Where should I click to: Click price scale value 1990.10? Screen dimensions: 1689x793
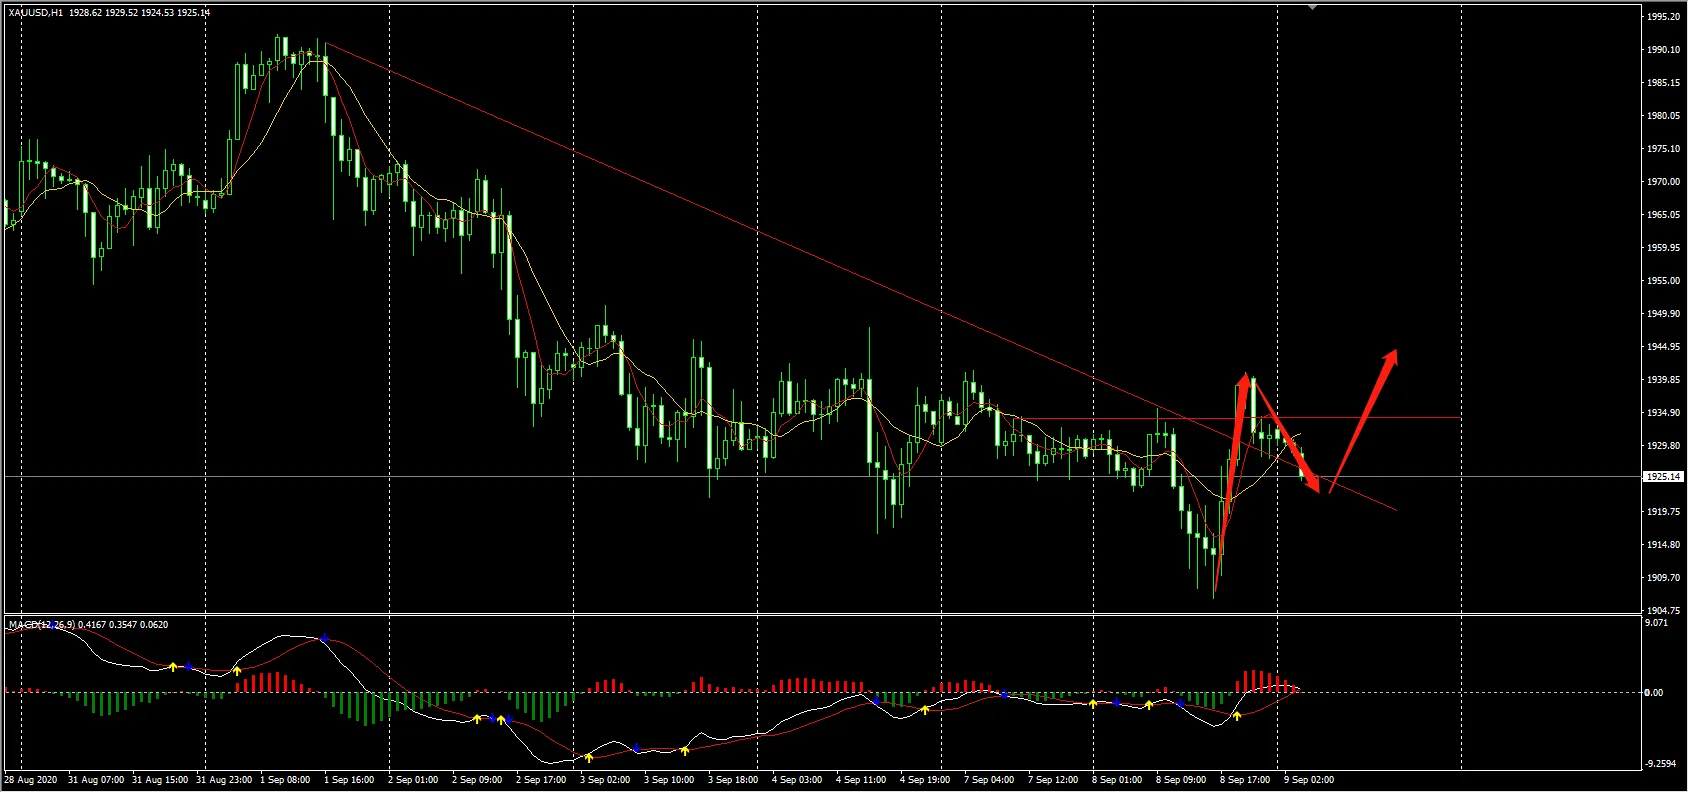tap(1663, 50)
